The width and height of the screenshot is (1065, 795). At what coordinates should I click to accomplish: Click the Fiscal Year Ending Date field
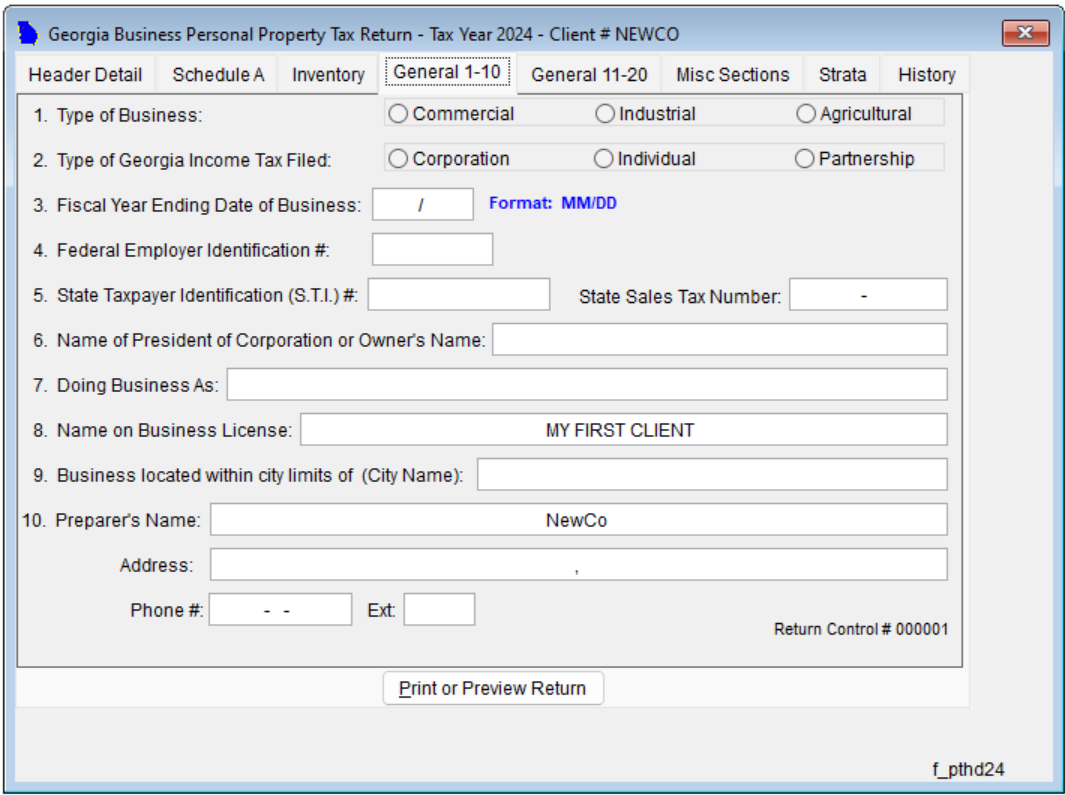(x=422, y=205)
